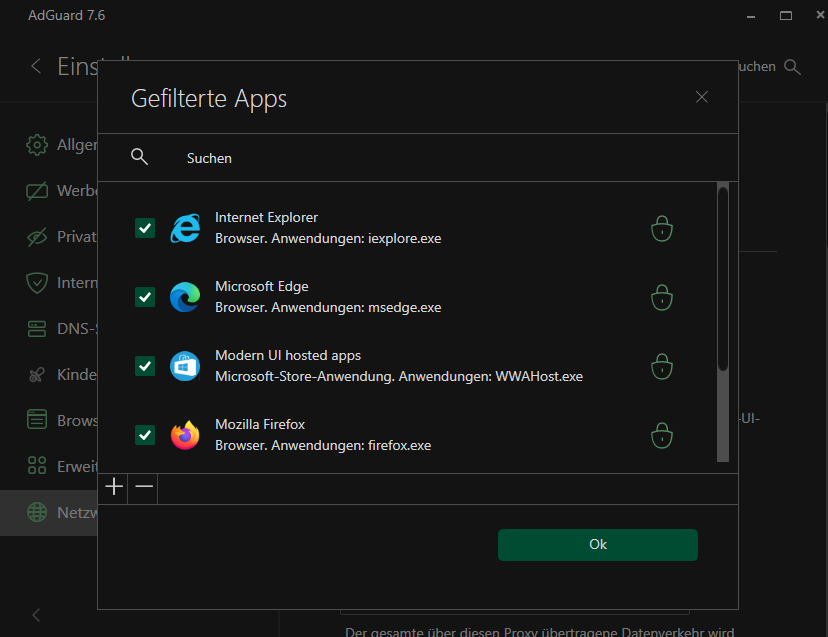Disable filtering for Microsoft Edge checkbox
The width and height of the screenshot is (828, 637).
pos(145,298)
